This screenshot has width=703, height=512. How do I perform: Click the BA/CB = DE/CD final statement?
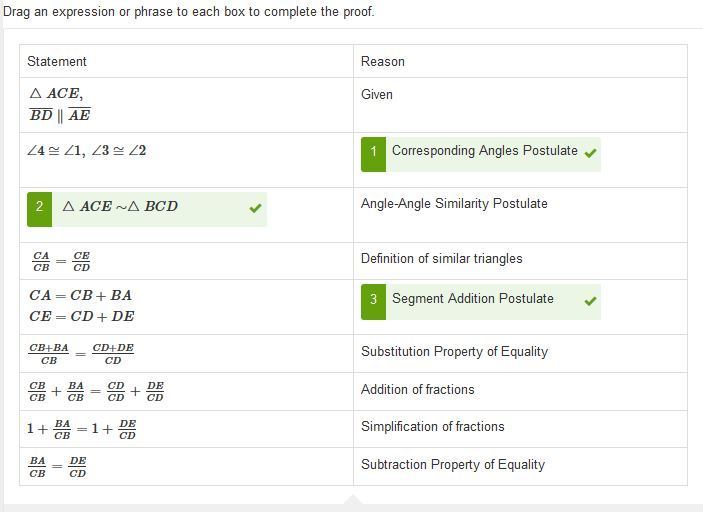(57, 467)
